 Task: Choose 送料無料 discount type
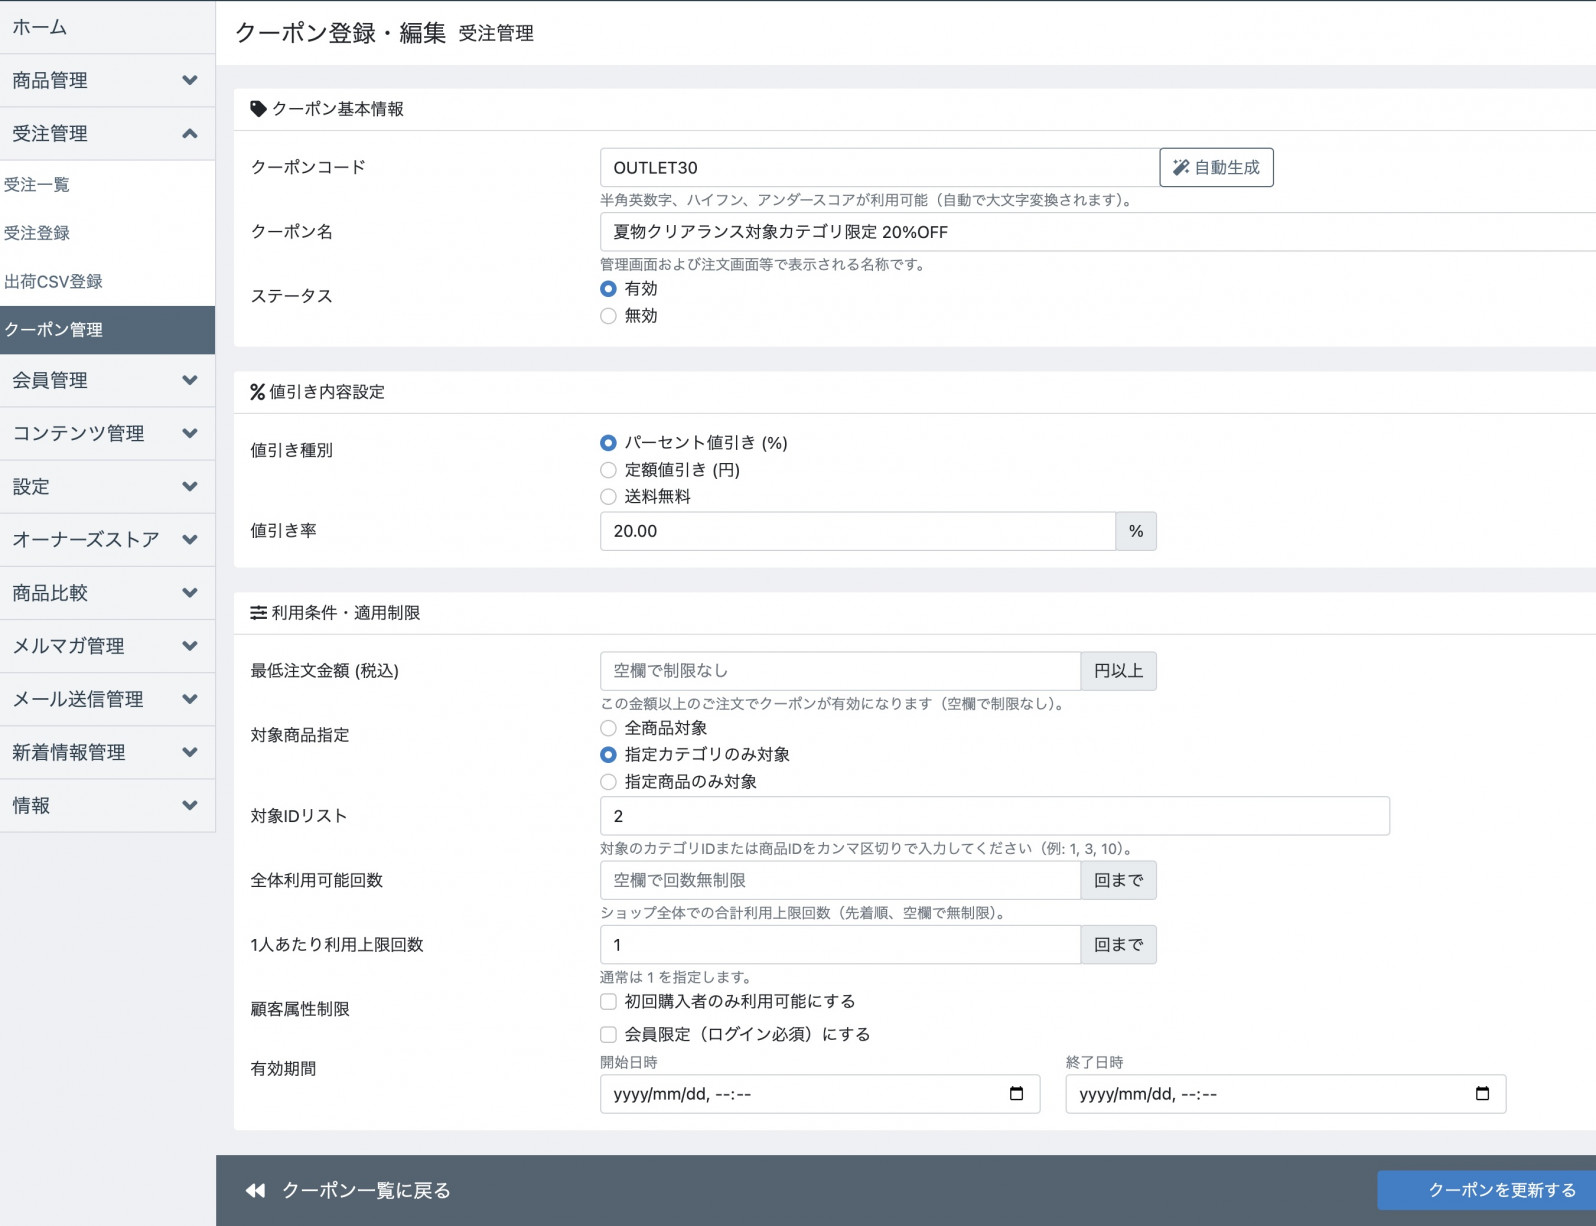pos(608,497)
